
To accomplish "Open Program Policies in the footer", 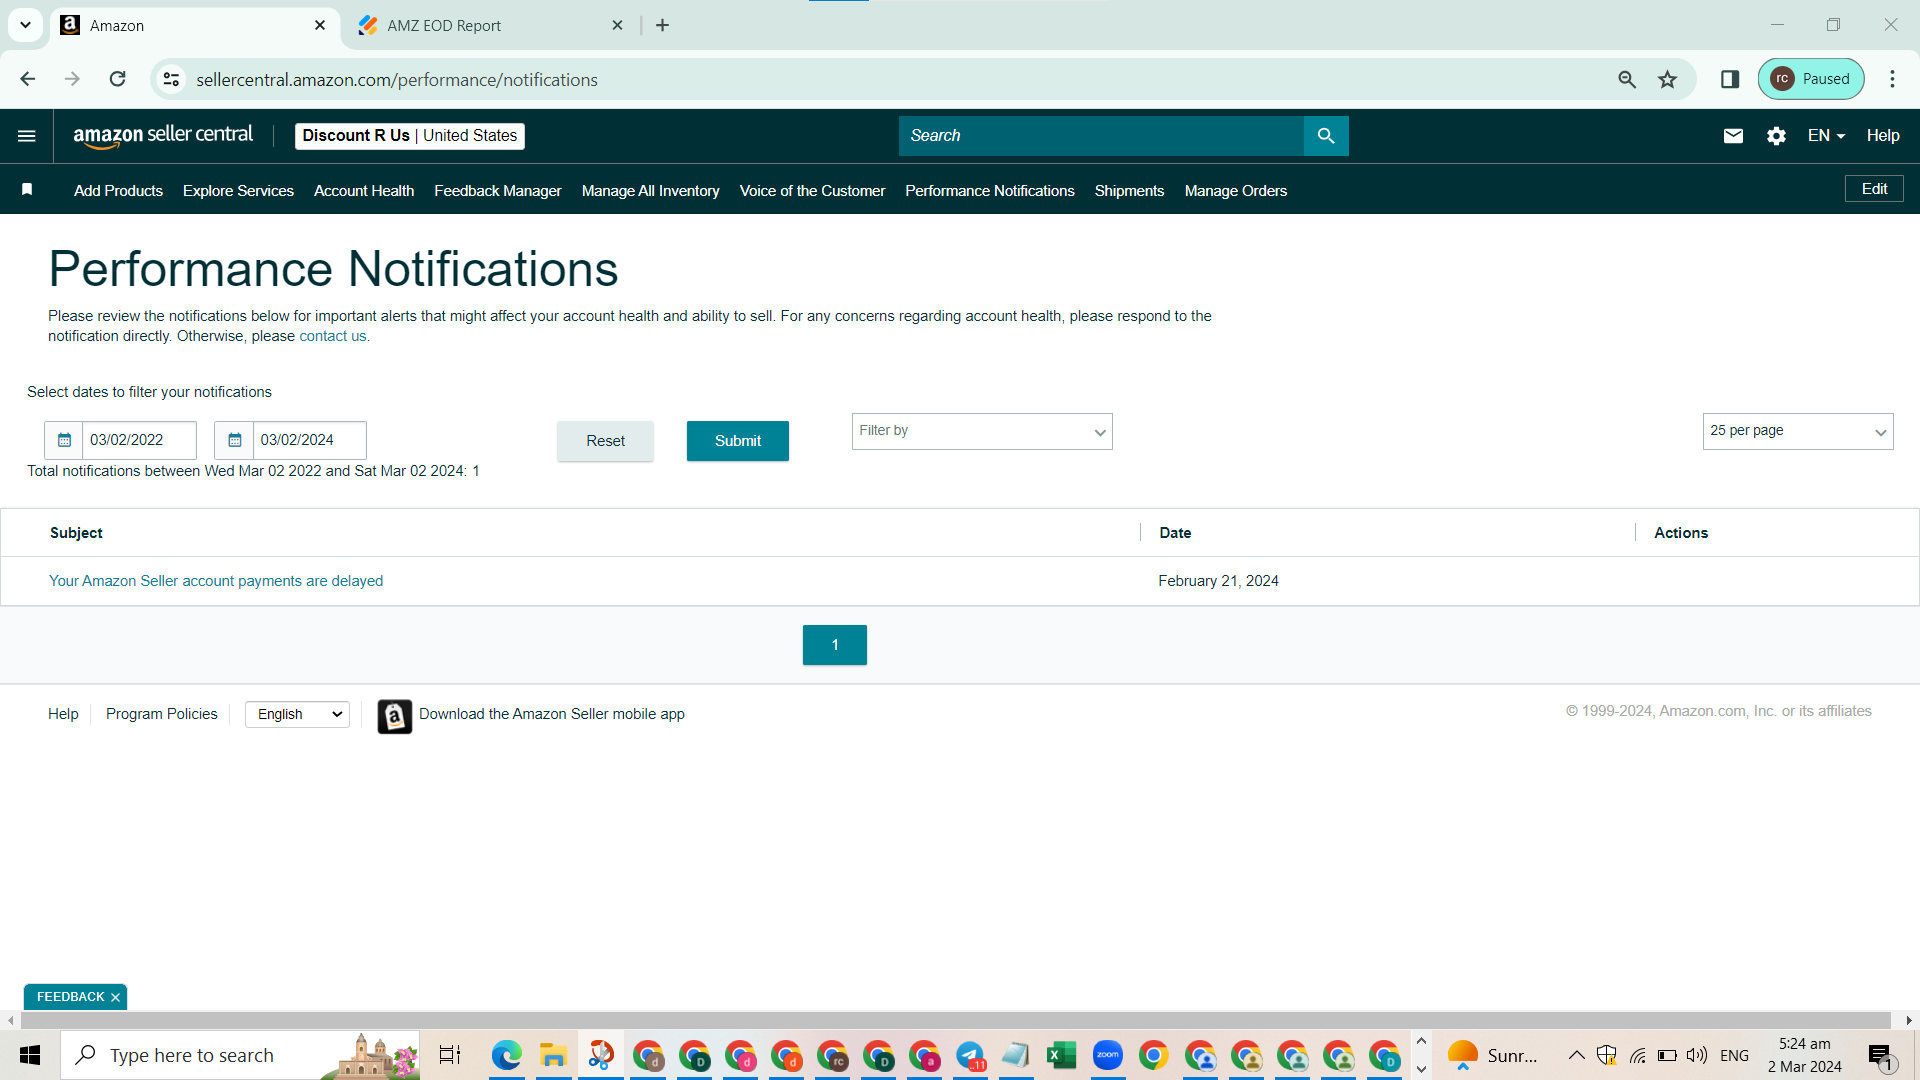I will [x=162, y=714].
